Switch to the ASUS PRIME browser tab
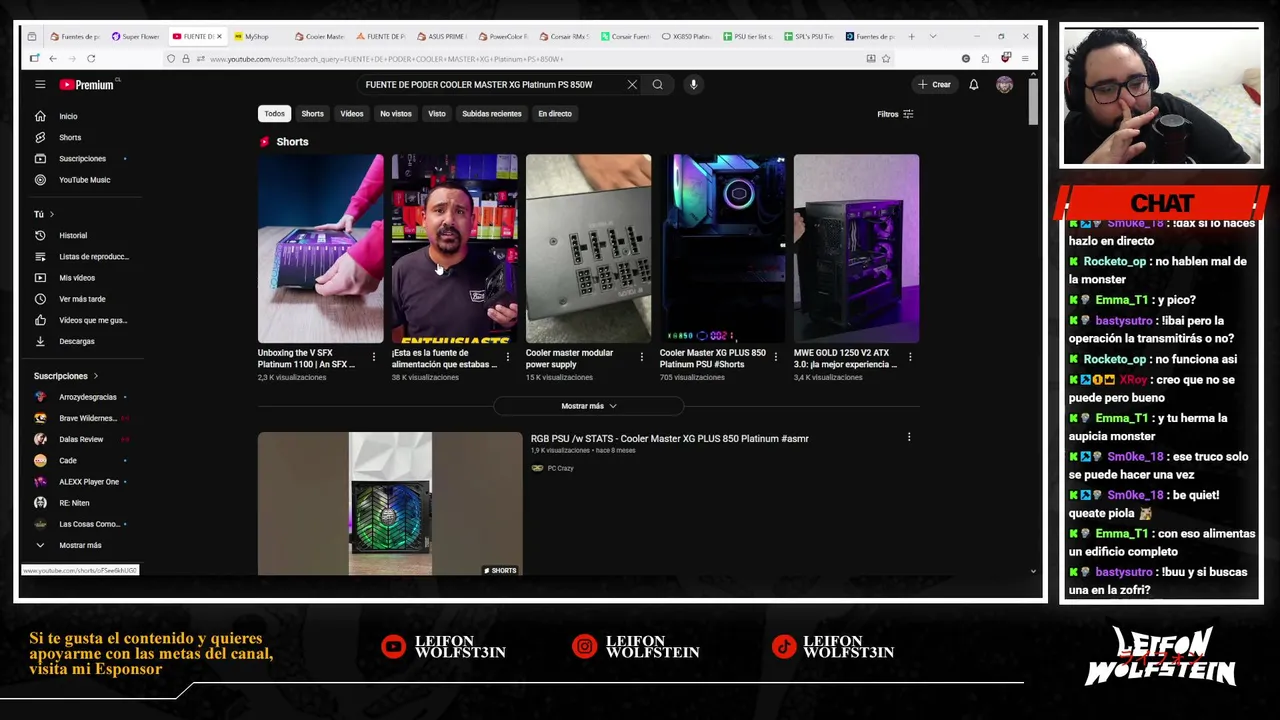This screenshot has width=1280, height=720. pos(441,37)
